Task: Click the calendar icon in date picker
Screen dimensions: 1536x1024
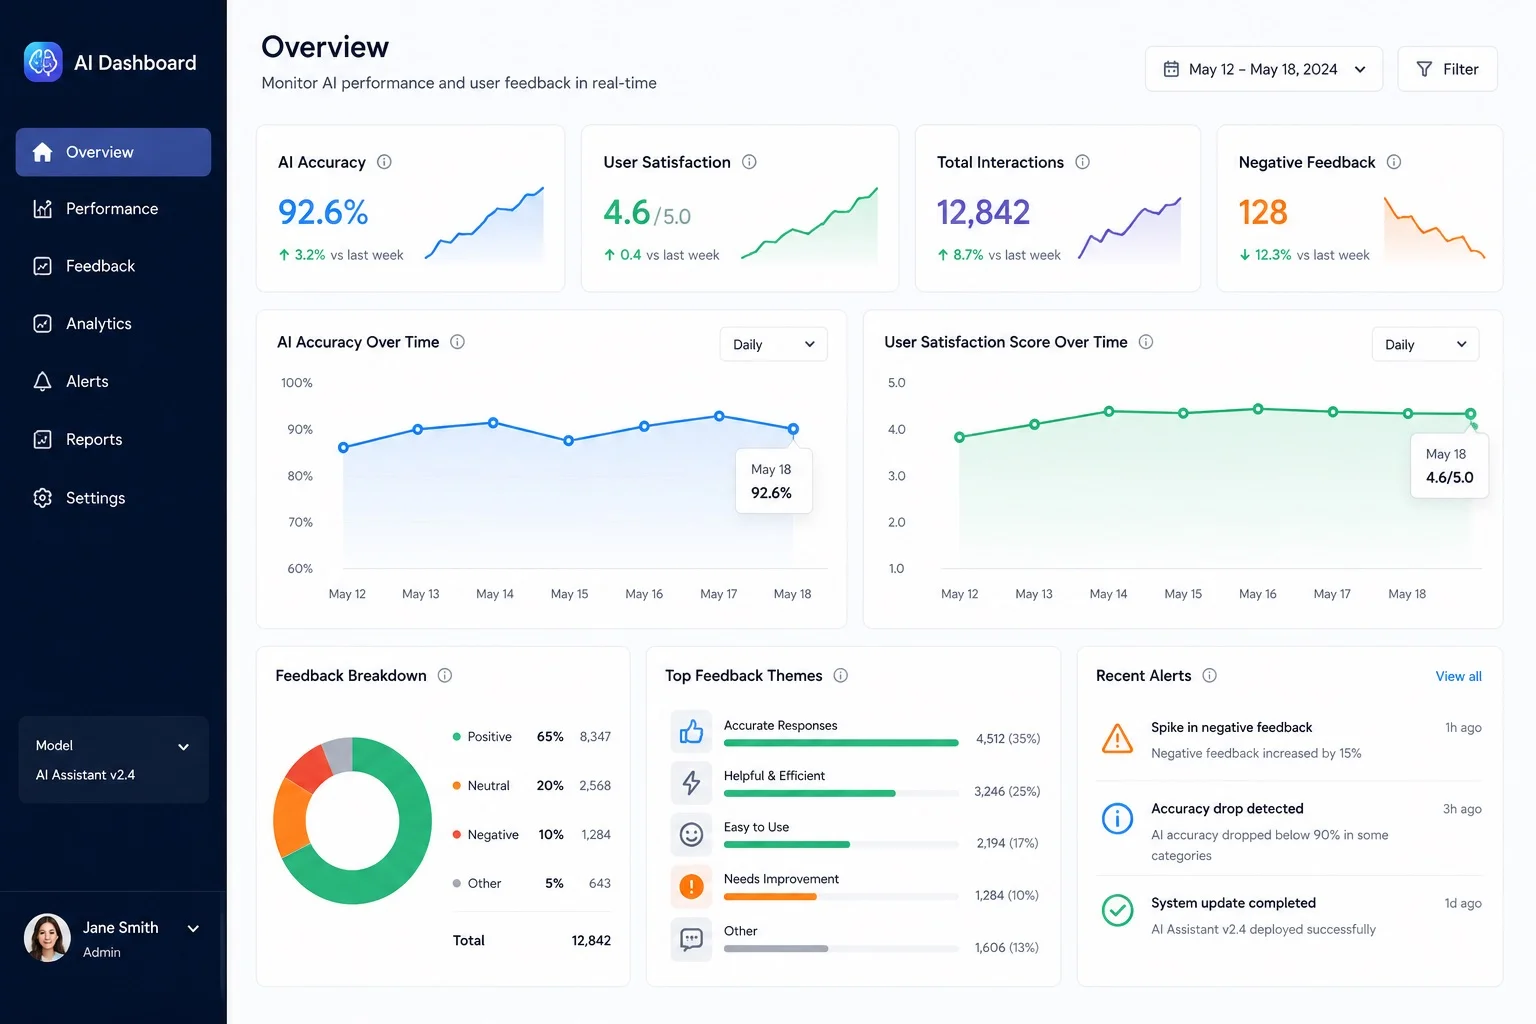Action: pos(1171,69)
